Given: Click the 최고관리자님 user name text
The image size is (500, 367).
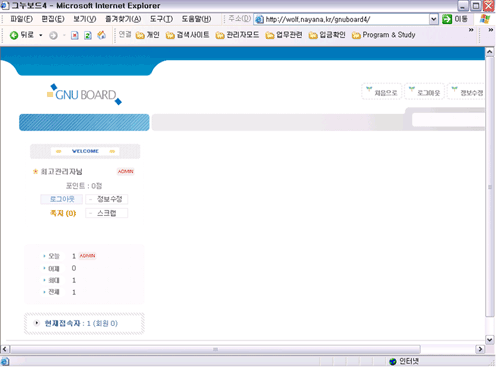Looking at the screenshot, I should pyautogui.click(x=61, y=172).
